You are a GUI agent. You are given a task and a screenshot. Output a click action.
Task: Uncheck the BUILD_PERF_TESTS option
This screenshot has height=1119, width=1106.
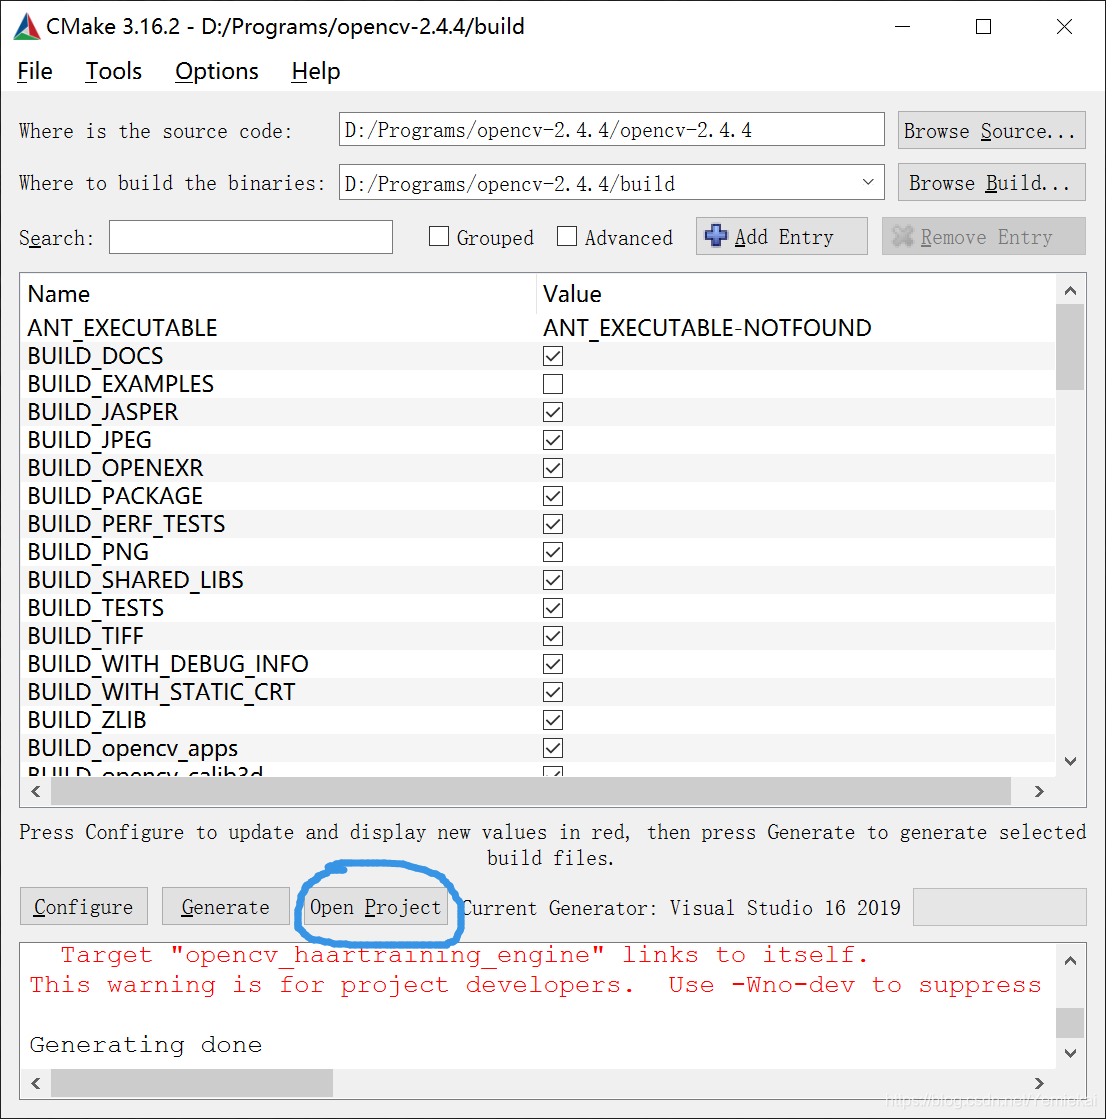point(553,524)
